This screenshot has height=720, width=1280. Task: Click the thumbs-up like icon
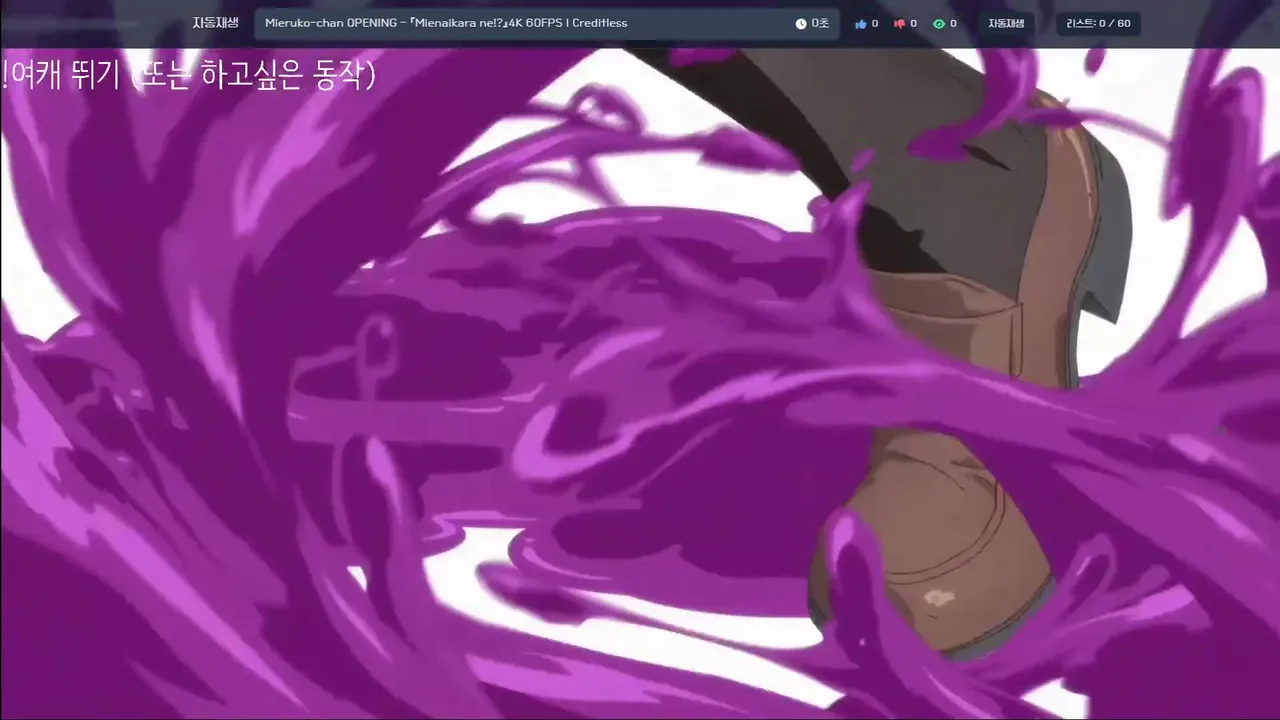860,23
